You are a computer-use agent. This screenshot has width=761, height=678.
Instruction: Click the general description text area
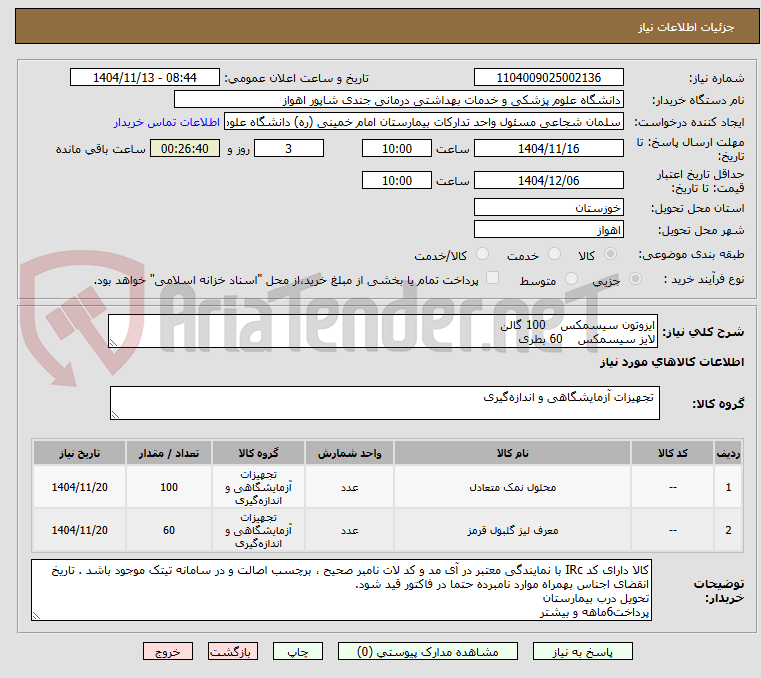pyautogui.click(x=383, y=331)
